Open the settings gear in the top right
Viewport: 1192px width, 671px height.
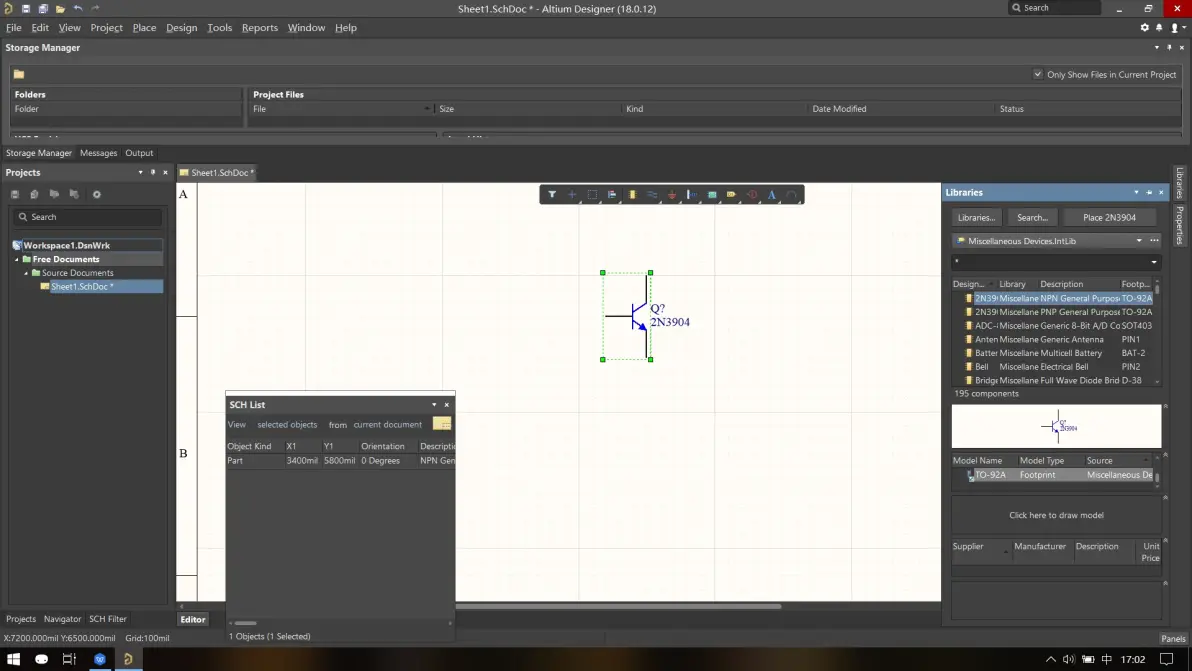point(1144,27)
